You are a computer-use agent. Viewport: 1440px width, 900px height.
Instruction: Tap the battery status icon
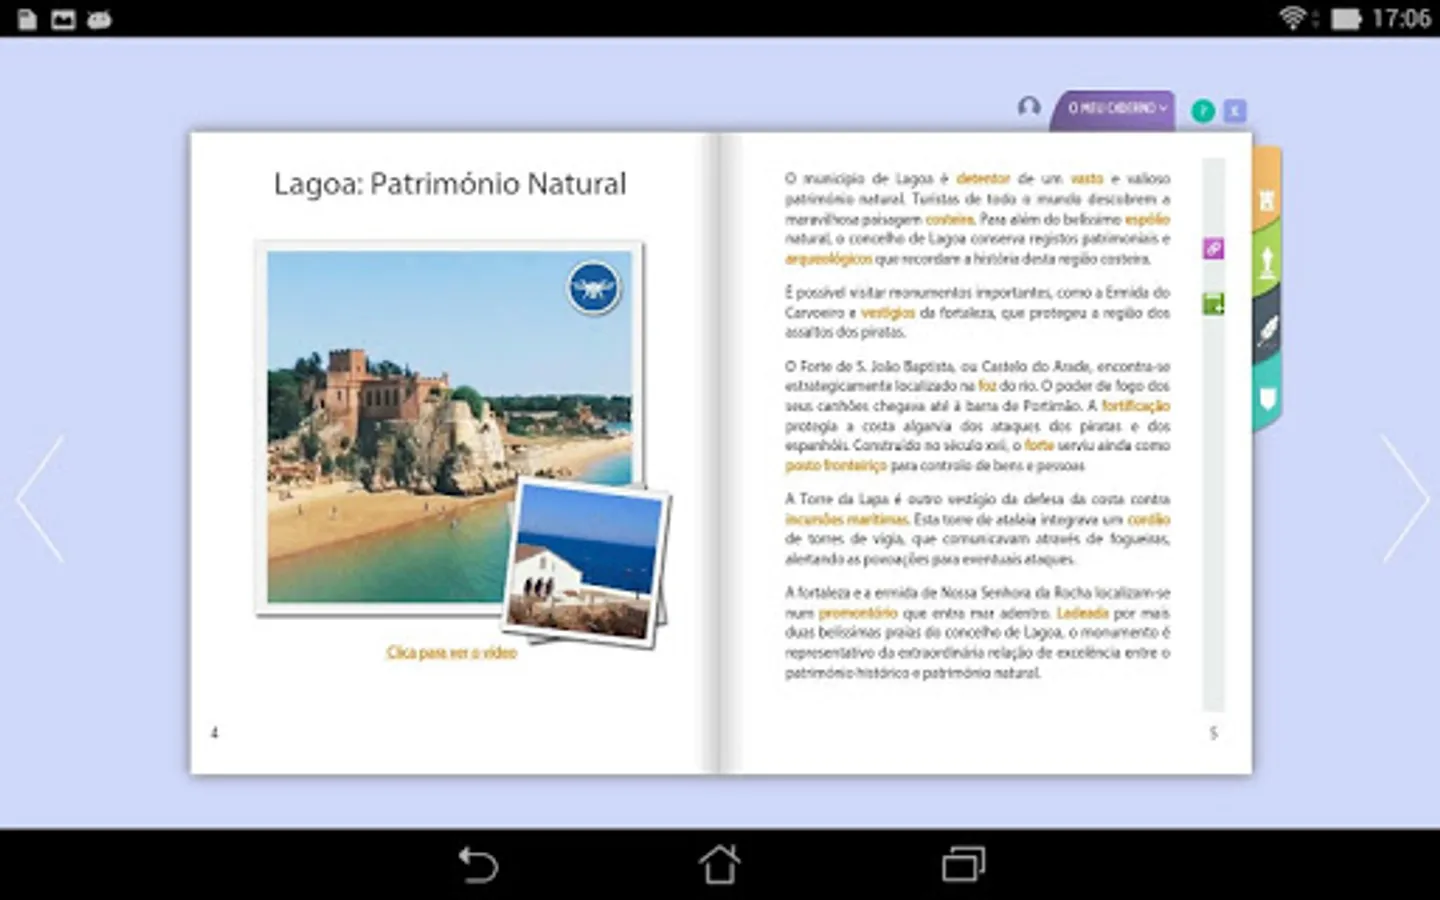coord(1346,18)
